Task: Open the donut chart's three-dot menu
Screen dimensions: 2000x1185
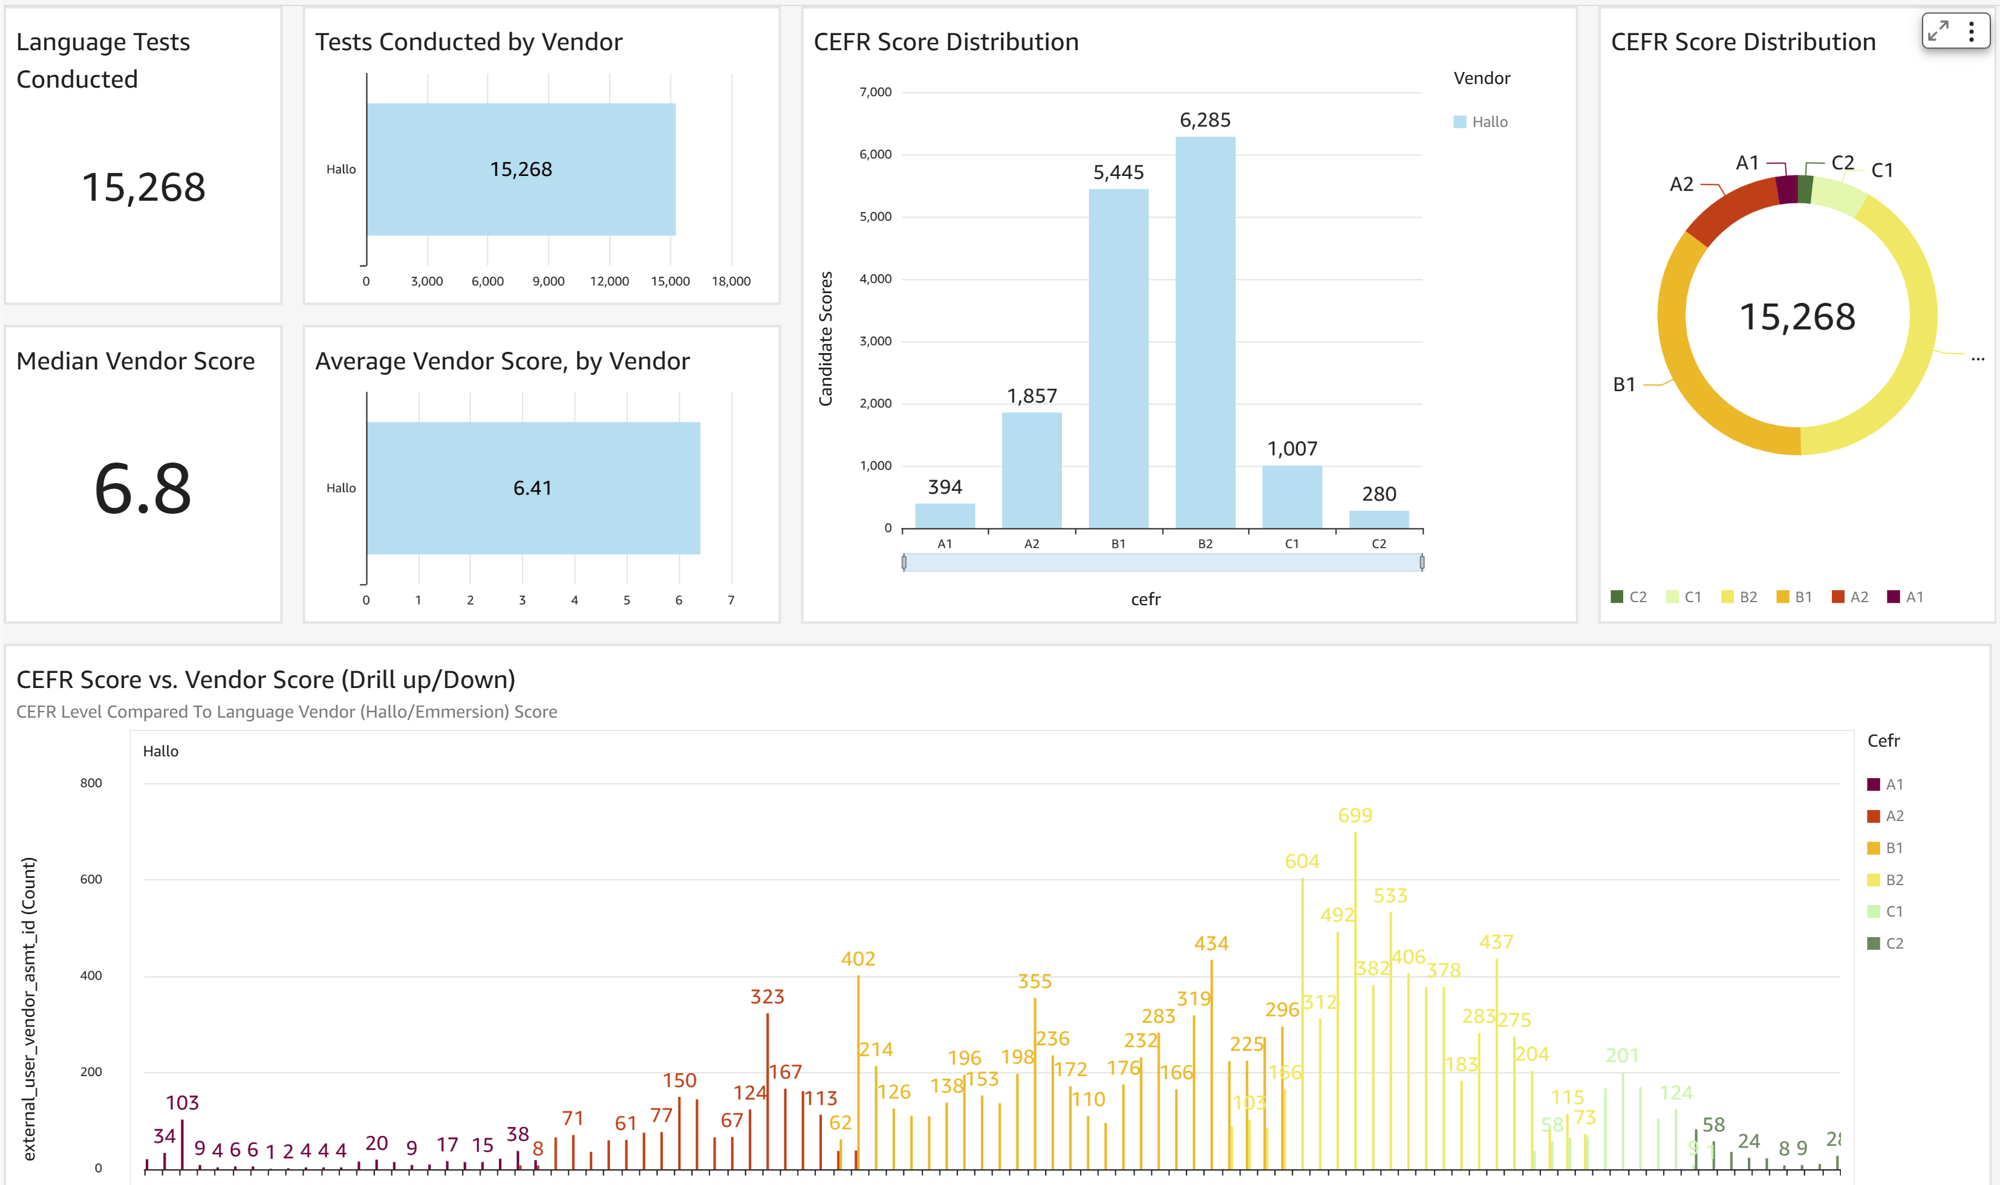Action: [1971, 31]
